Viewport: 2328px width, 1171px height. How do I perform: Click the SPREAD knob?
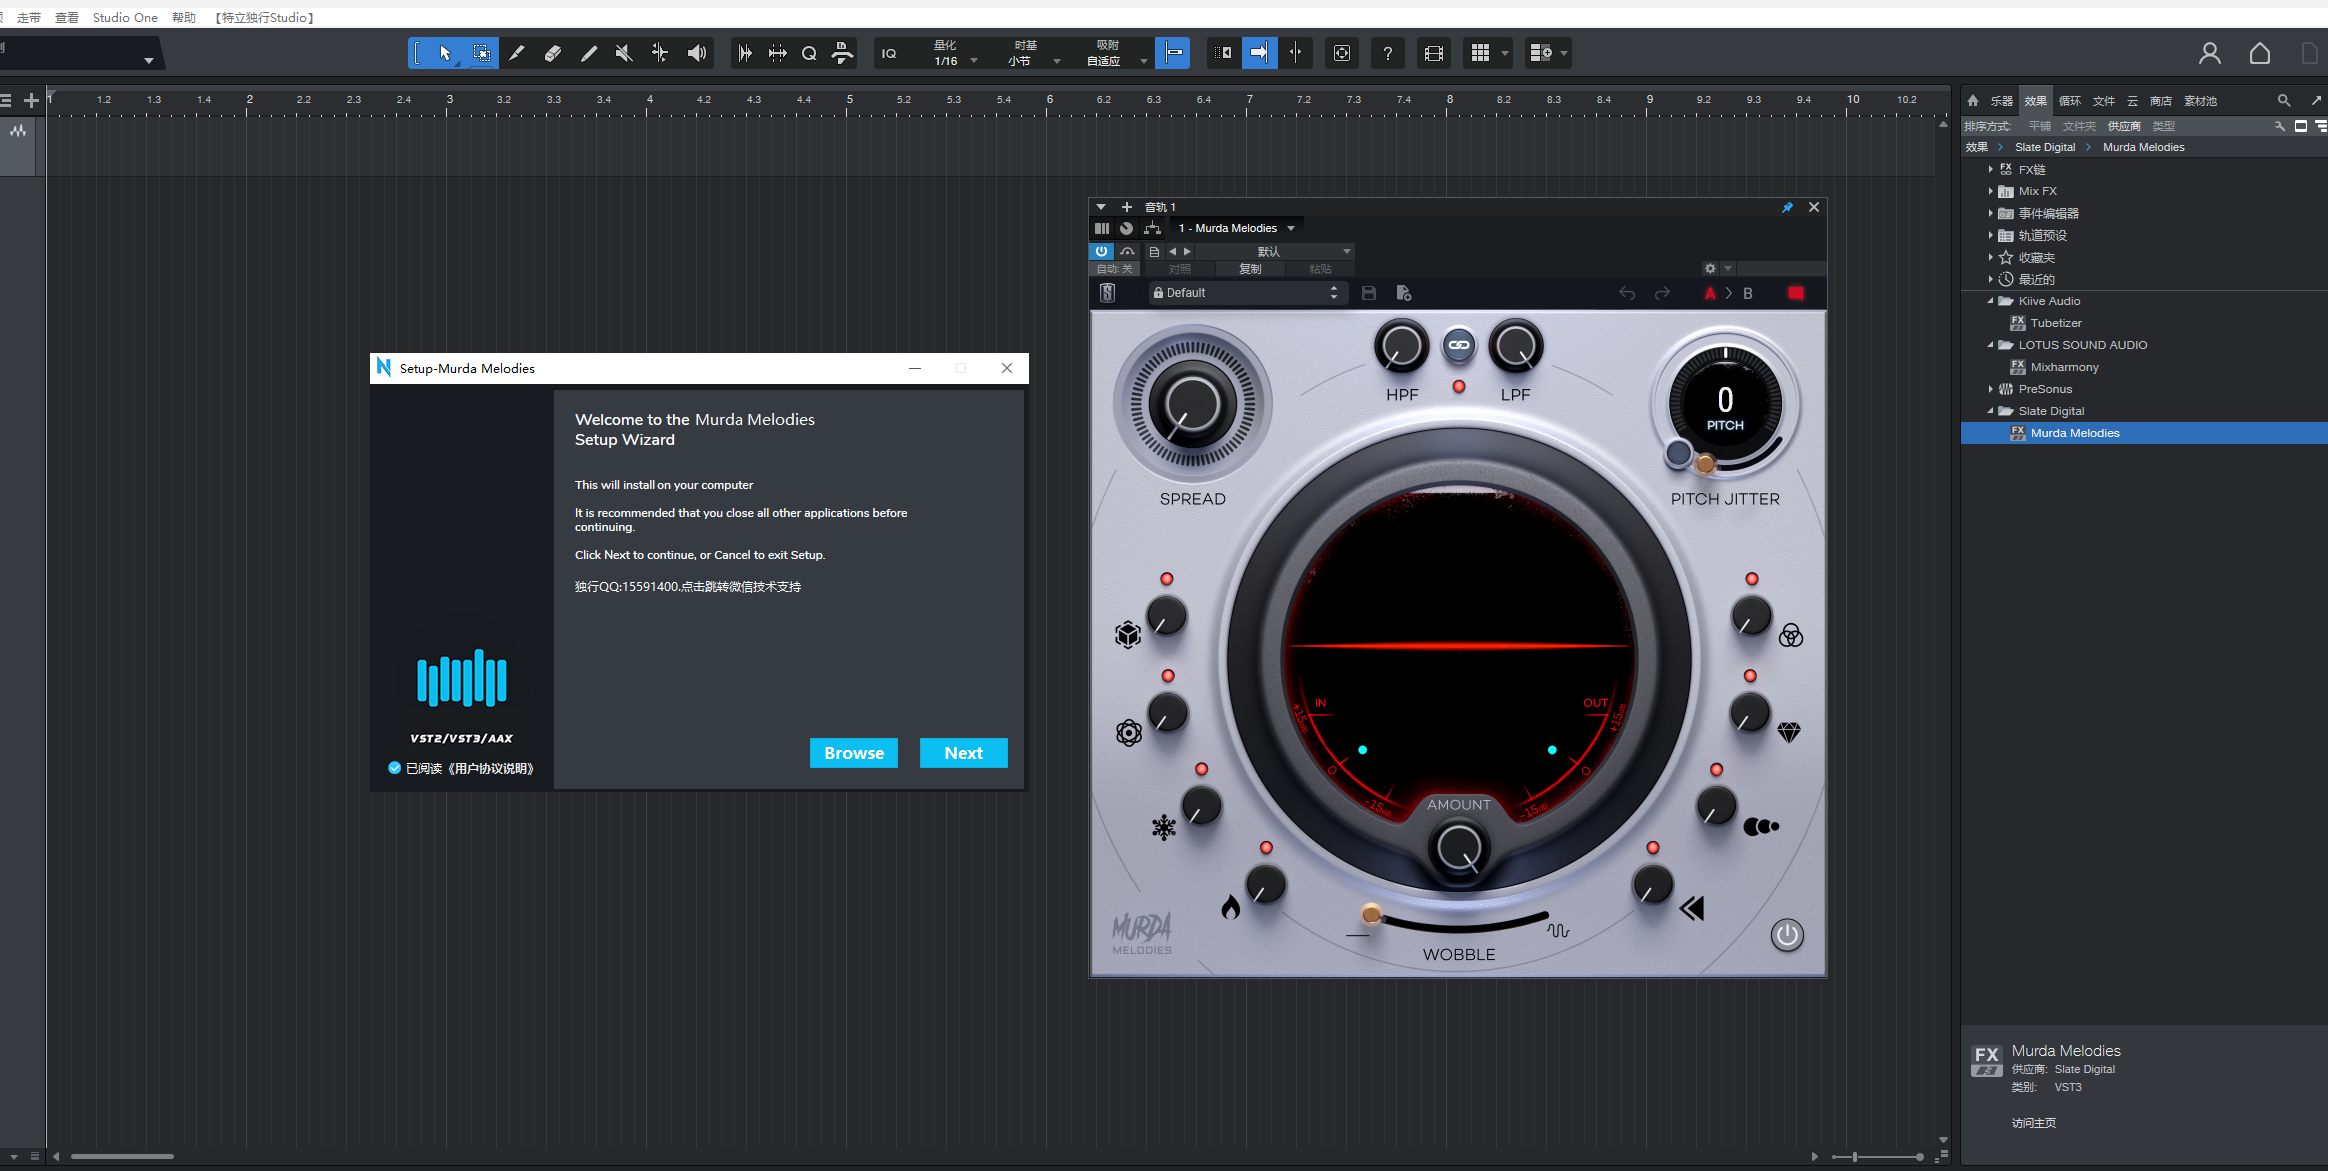(x=1192, y=406)
